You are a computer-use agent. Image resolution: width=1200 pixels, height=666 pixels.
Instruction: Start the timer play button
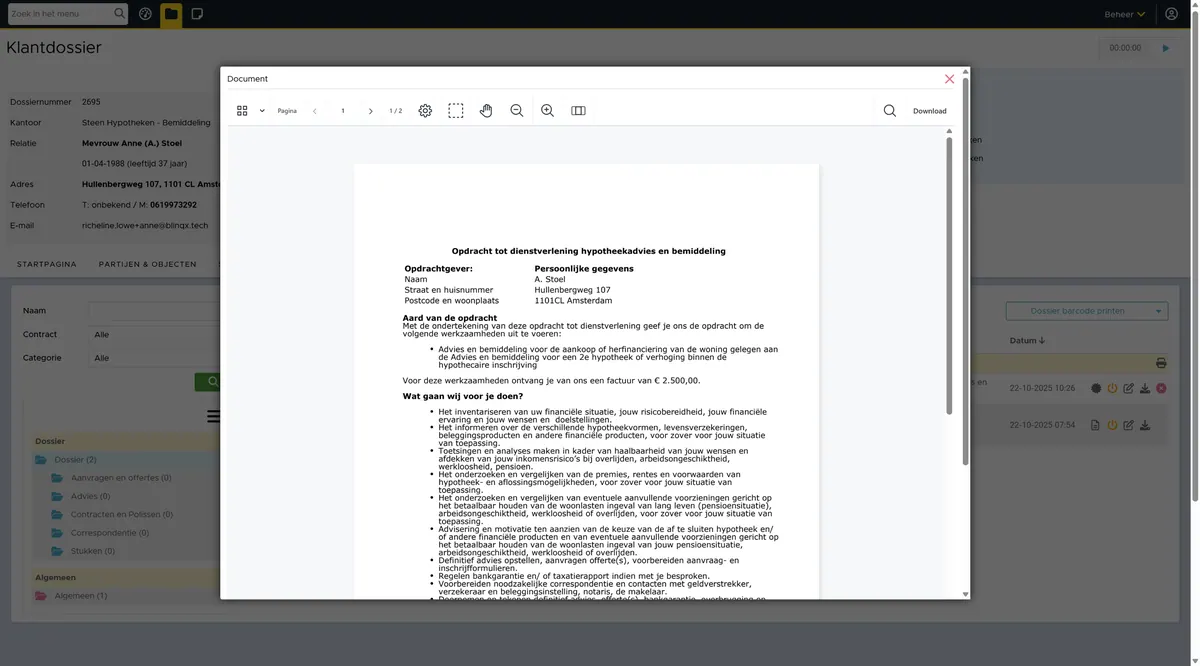point(1165,48)
